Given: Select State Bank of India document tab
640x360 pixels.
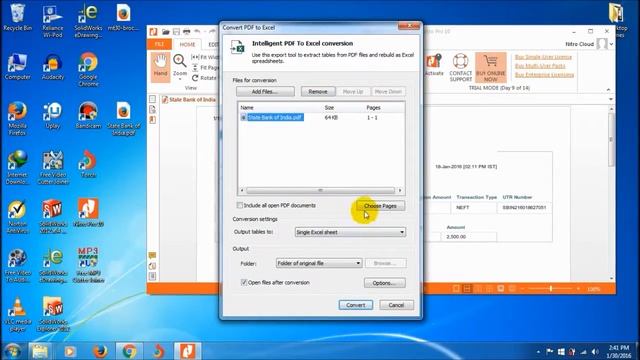Looking at the screenshot, I should click(x=189, y=100).
